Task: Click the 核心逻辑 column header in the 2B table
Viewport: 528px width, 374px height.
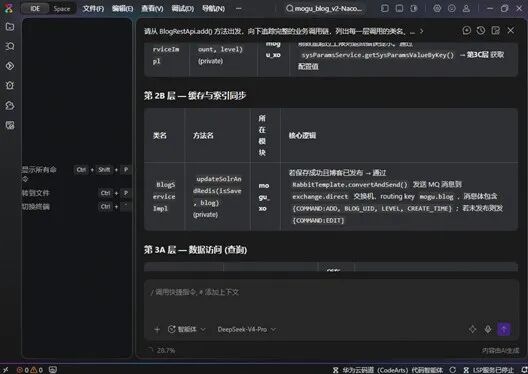Action: pos(302,135)
